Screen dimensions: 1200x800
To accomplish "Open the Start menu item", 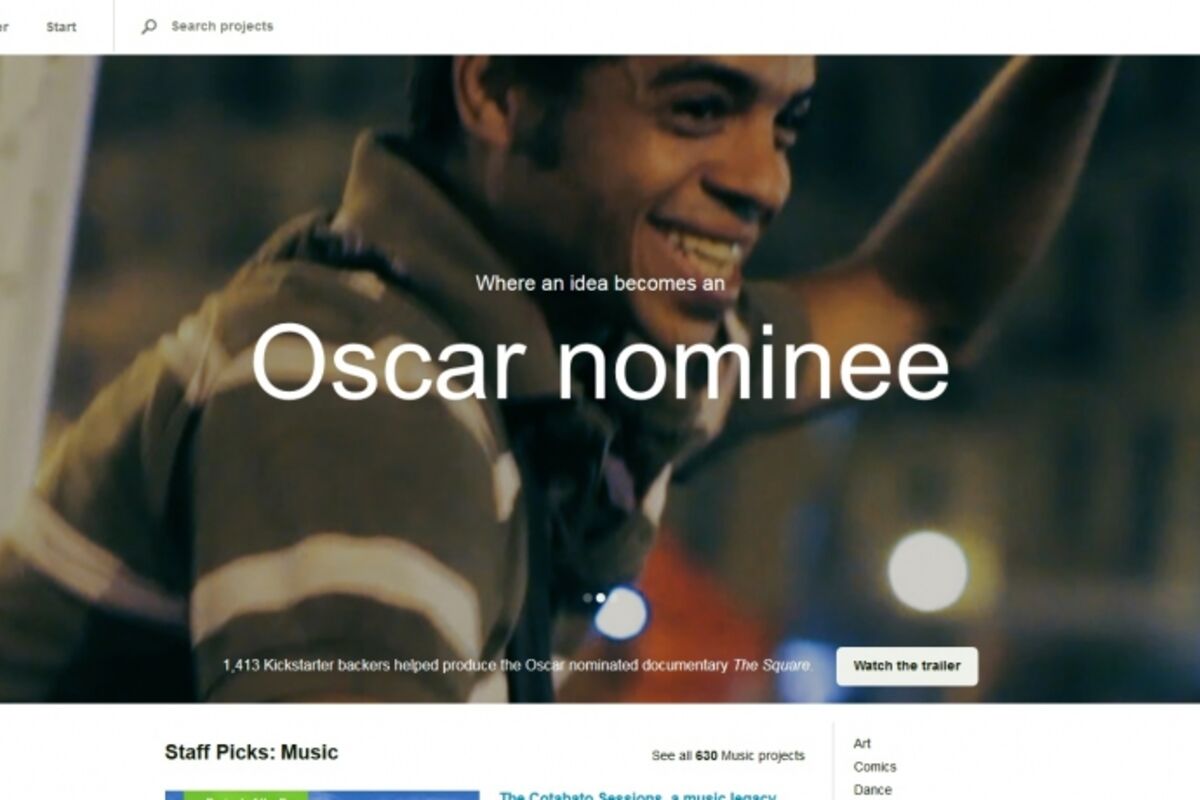I will click(61, 27).
